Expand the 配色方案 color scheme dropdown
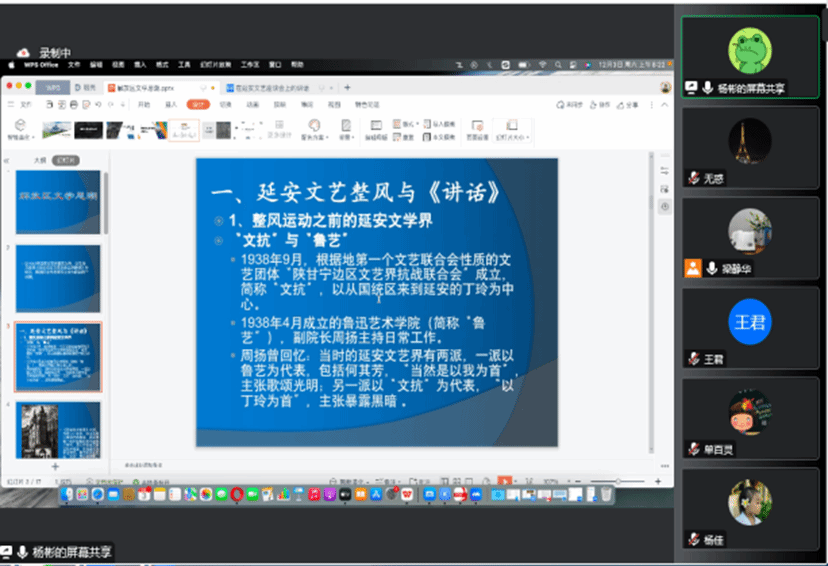This screenshot has height=566, width=828. (314, 137)
